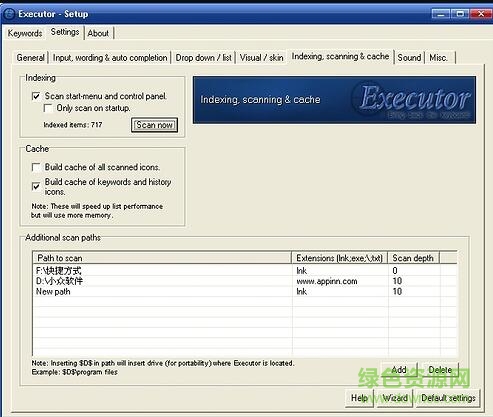Open the Settings tab

click(65, 32)
